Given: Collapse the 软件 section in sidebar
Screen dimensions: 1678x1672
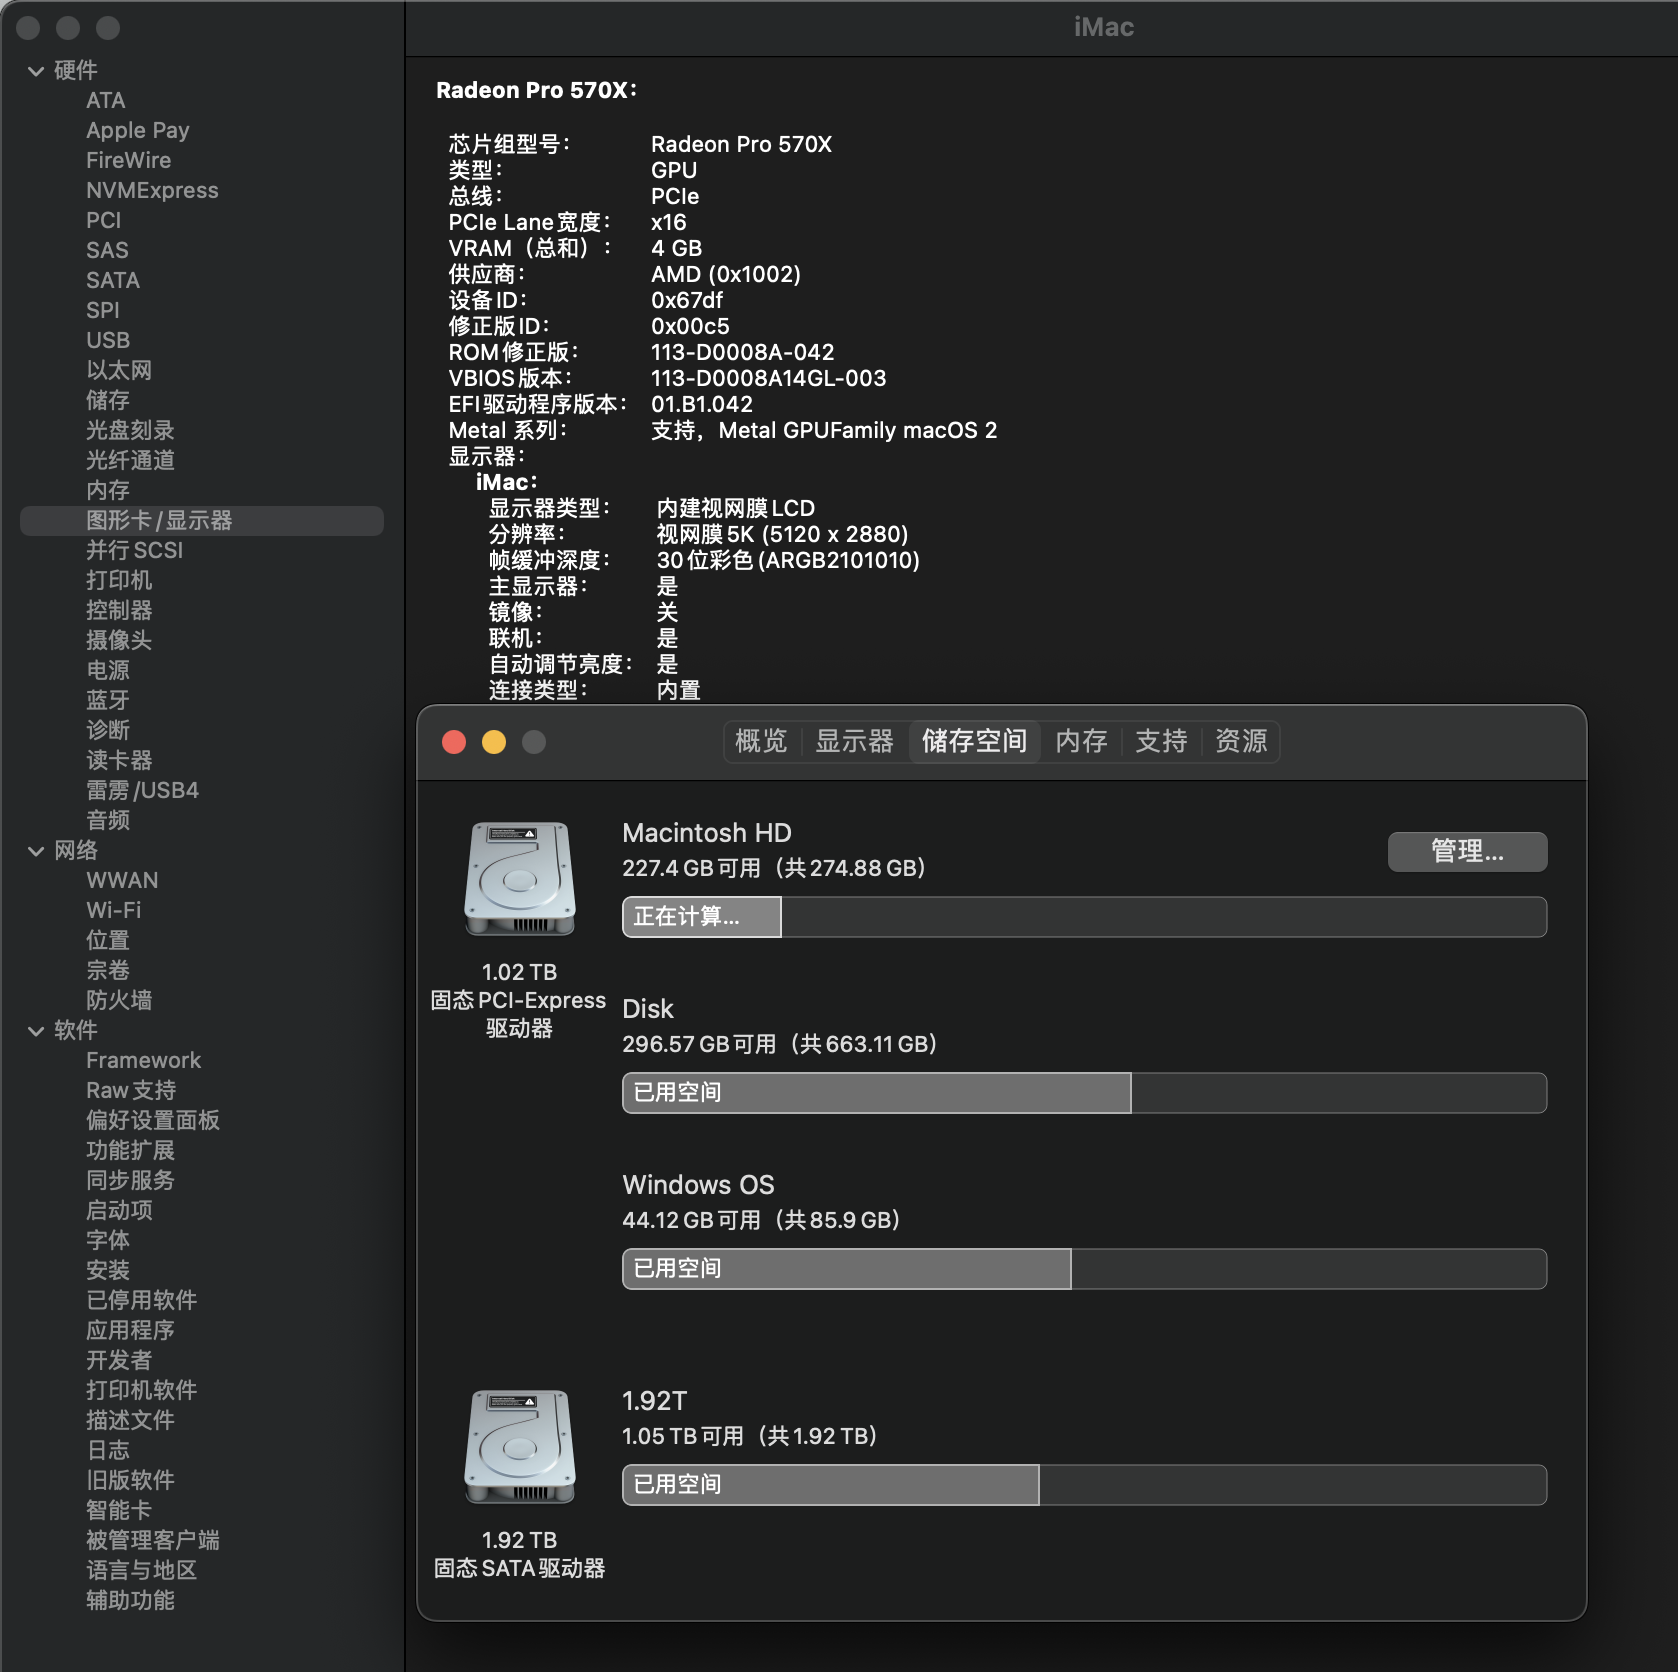Looking at the screenshot, I should (x=36, y=1031).
